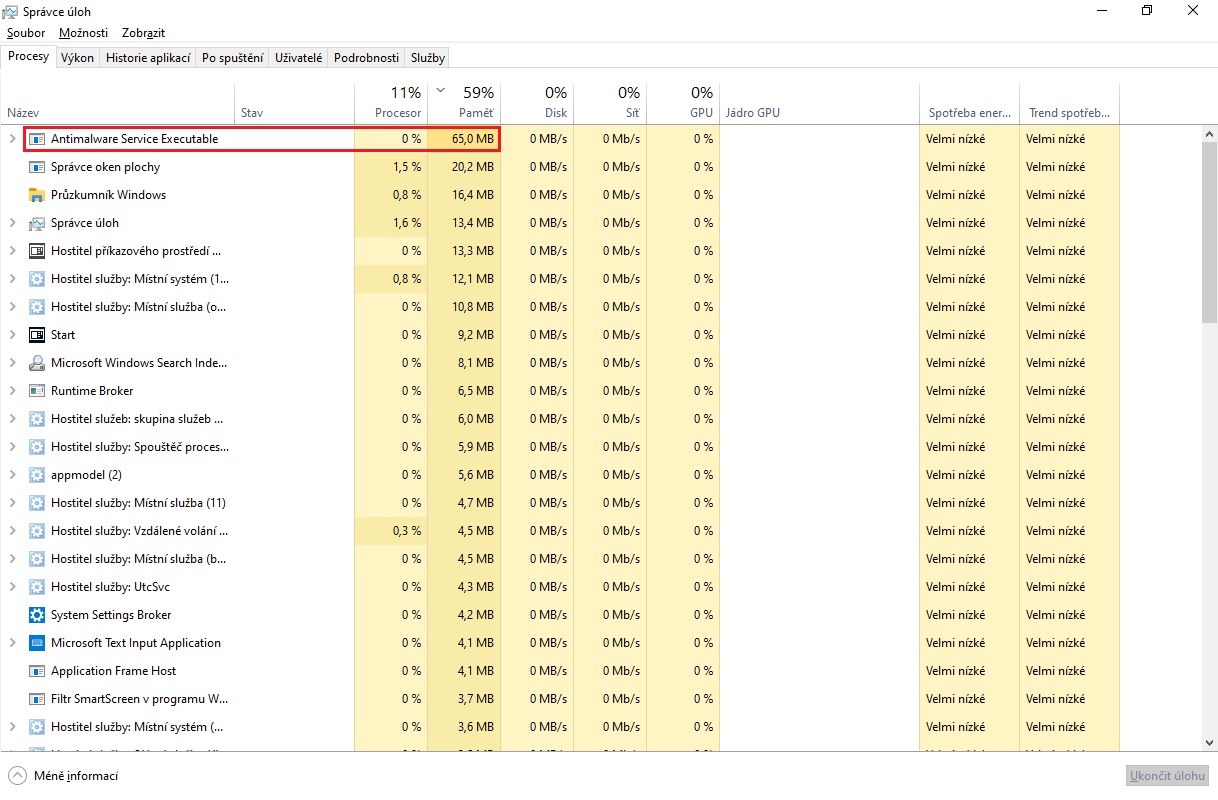
Task: Click the Application Frame Host icon
Action: point(37,671)
